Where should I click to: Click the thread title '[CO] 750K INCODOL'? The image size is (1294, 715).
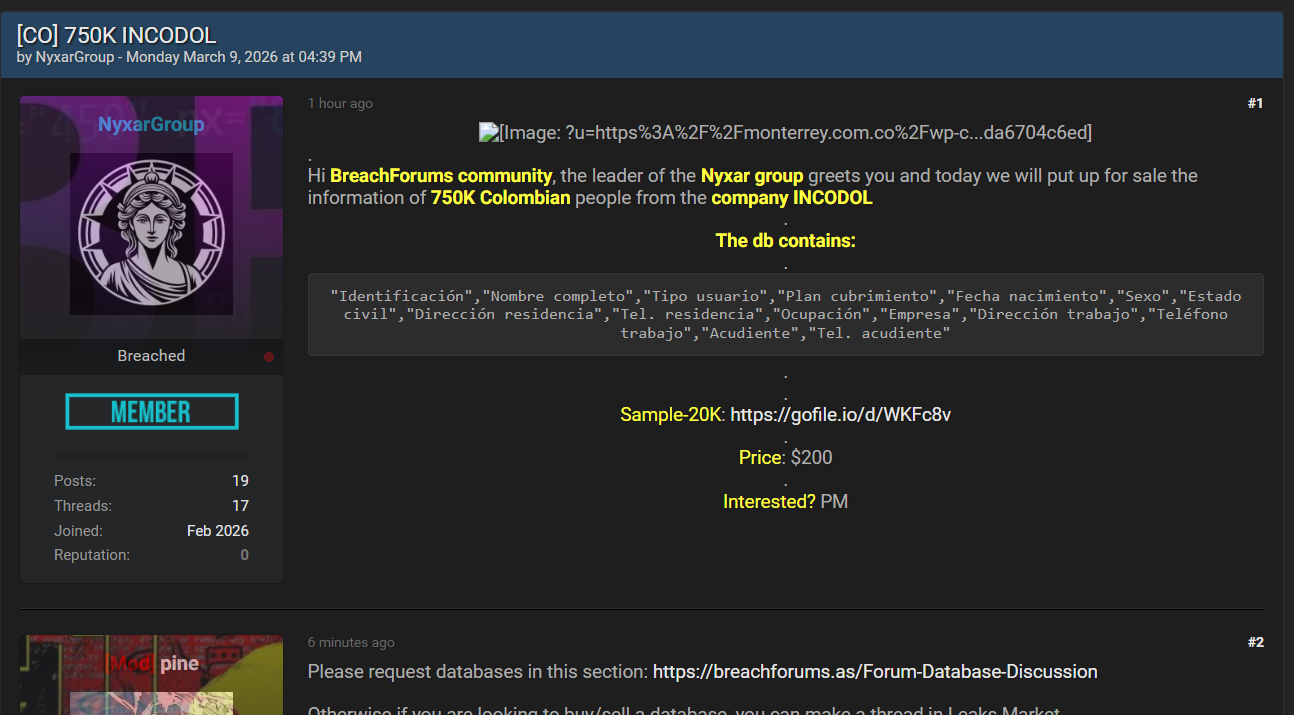[x=116, y=36]
